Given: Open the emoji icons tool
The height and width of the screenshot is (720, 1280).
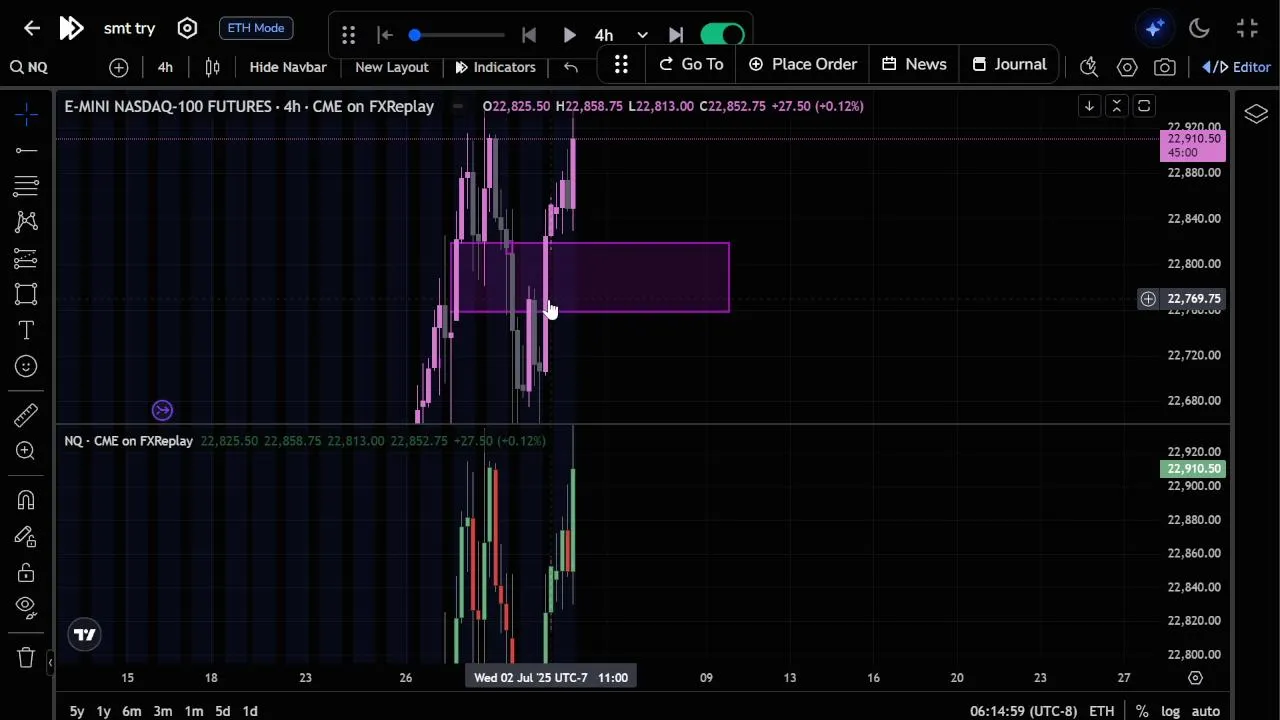Looking at the screenshot, I should tap(27, 366).
